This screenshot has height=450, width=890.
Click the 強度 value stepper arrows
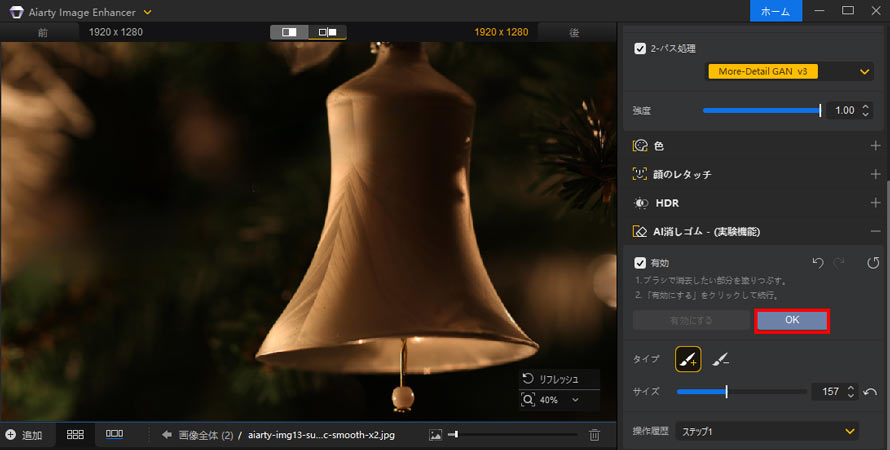[865, 111]
